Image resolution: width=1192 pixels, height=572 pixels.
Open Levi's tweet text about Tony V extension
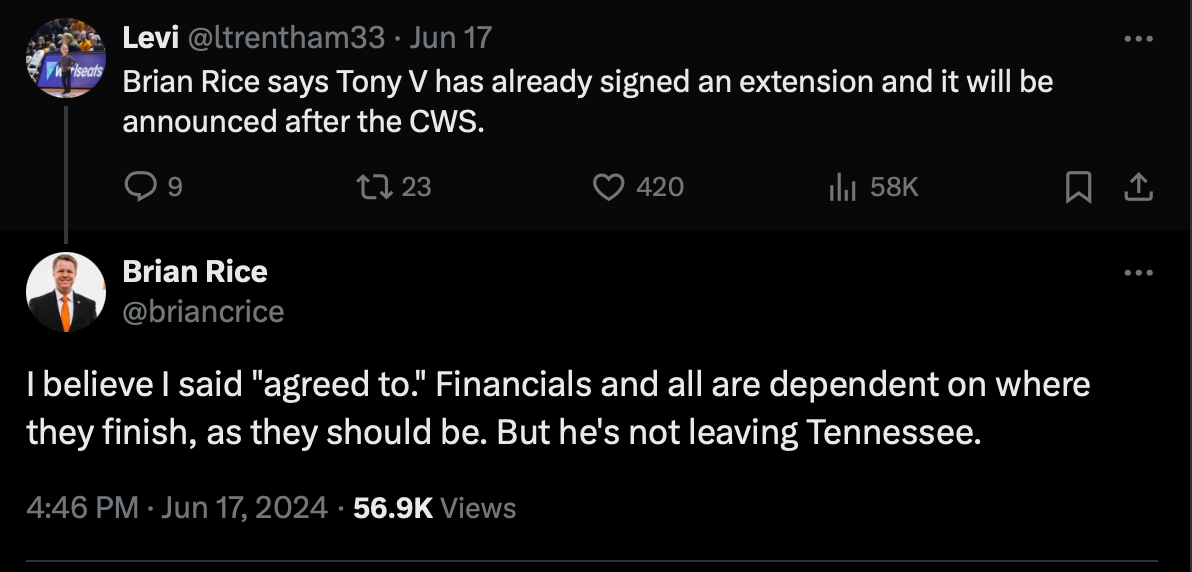(587, 100)
